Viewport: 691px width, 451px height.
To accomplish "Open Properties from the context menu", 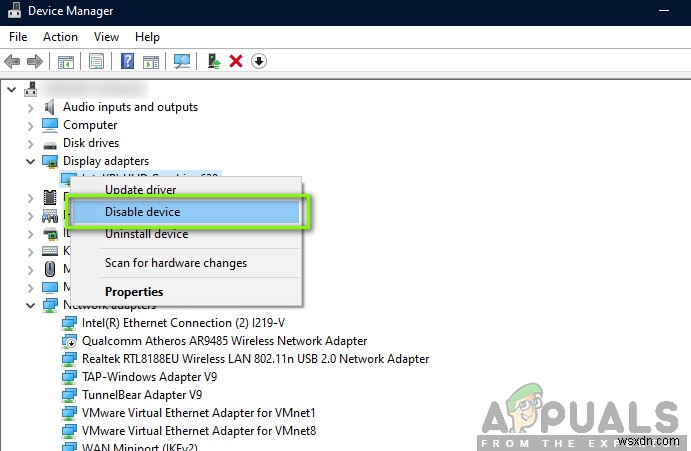I will 186,292.
